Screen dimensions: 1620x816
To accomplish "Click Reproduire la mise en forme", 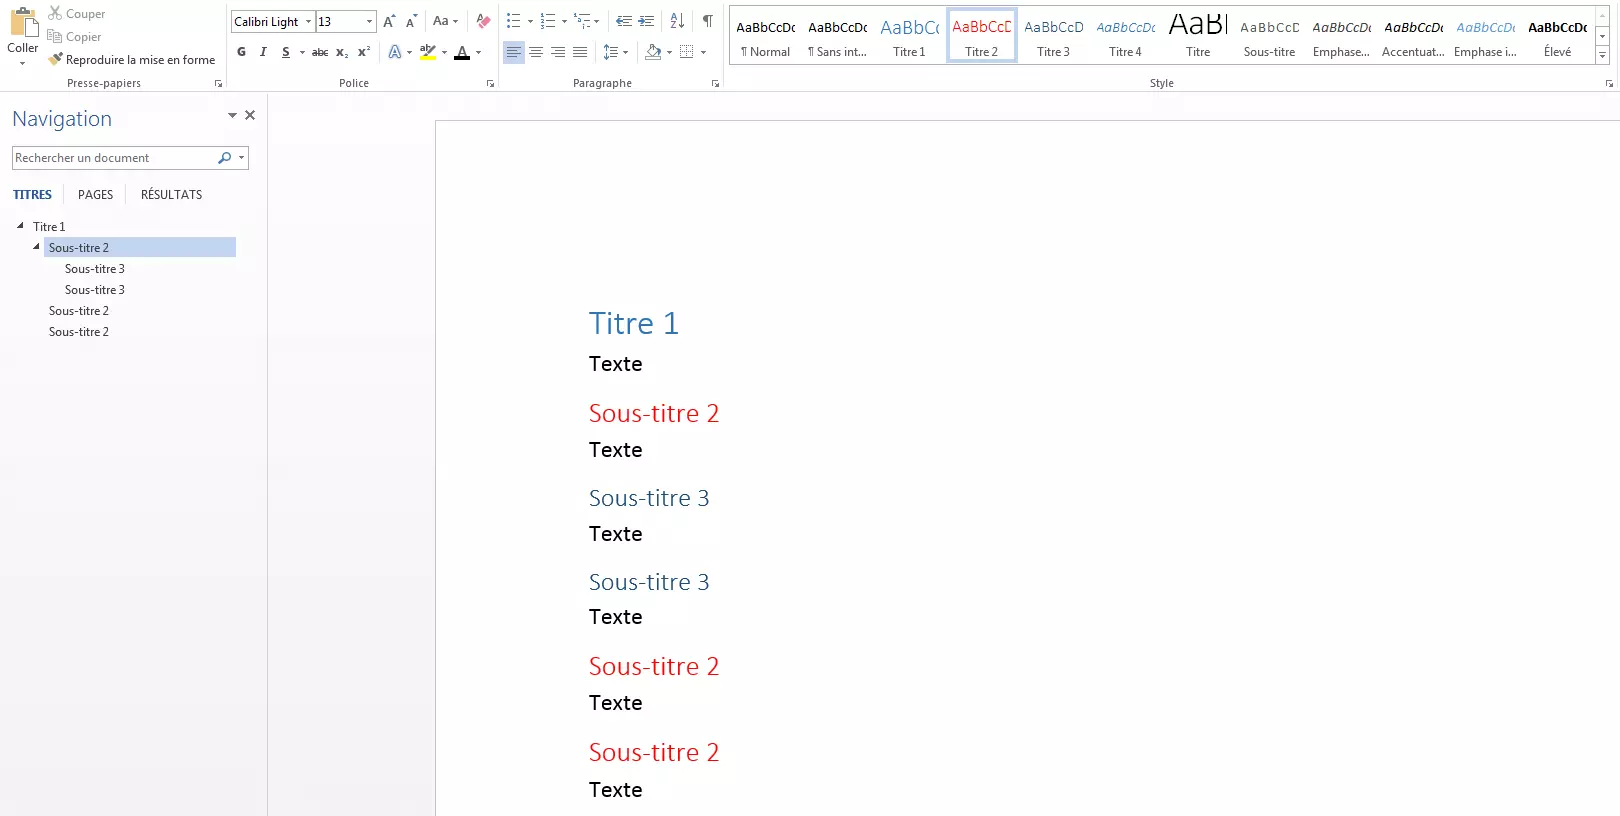I will point(132,60).
